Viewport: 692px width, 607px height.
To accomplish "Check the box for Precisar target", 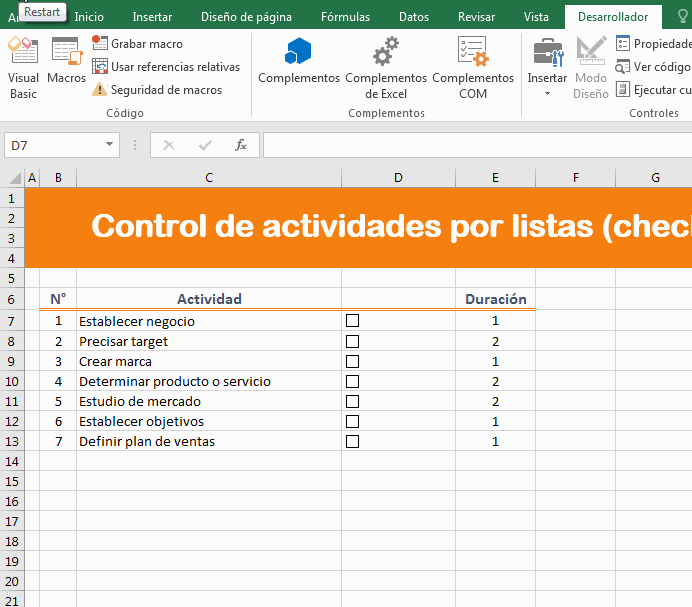I will point(352,341).
